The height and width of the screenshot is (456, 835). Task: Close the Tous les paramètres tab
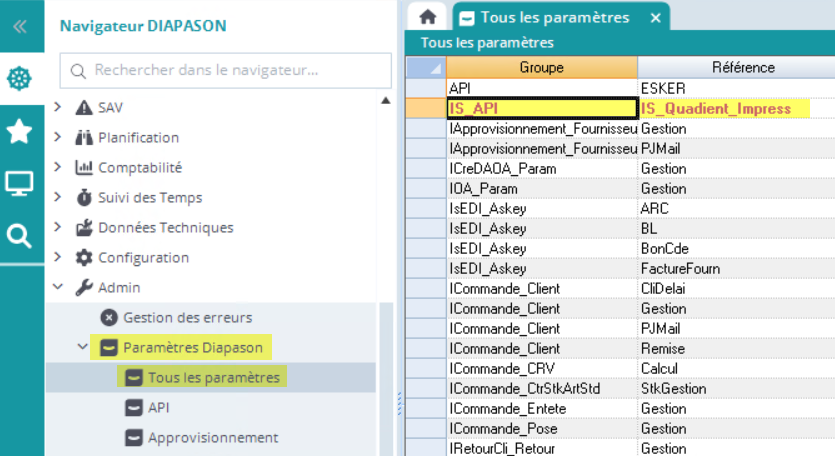click(x=656, y=18)
